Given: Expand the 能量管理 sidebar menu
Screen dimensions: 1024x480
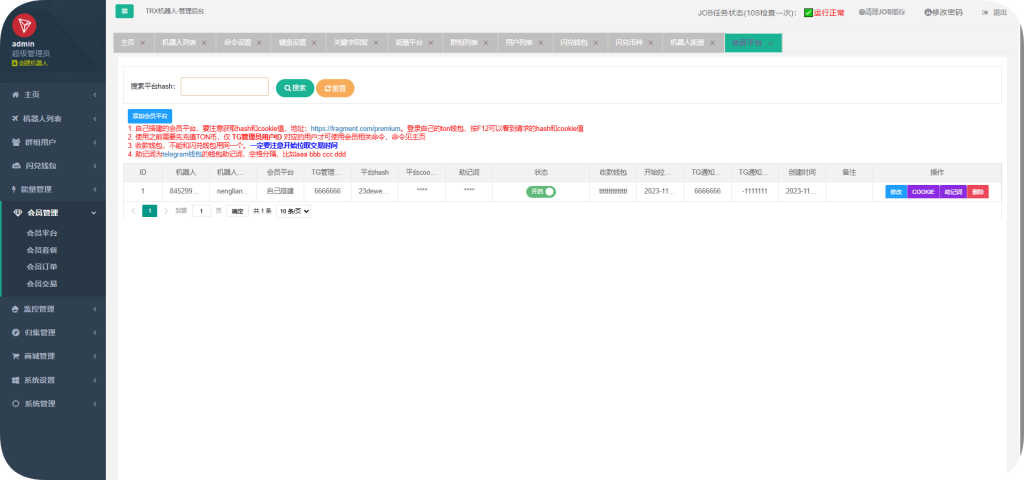Looking at the screenshot, I should pos(53,189).
